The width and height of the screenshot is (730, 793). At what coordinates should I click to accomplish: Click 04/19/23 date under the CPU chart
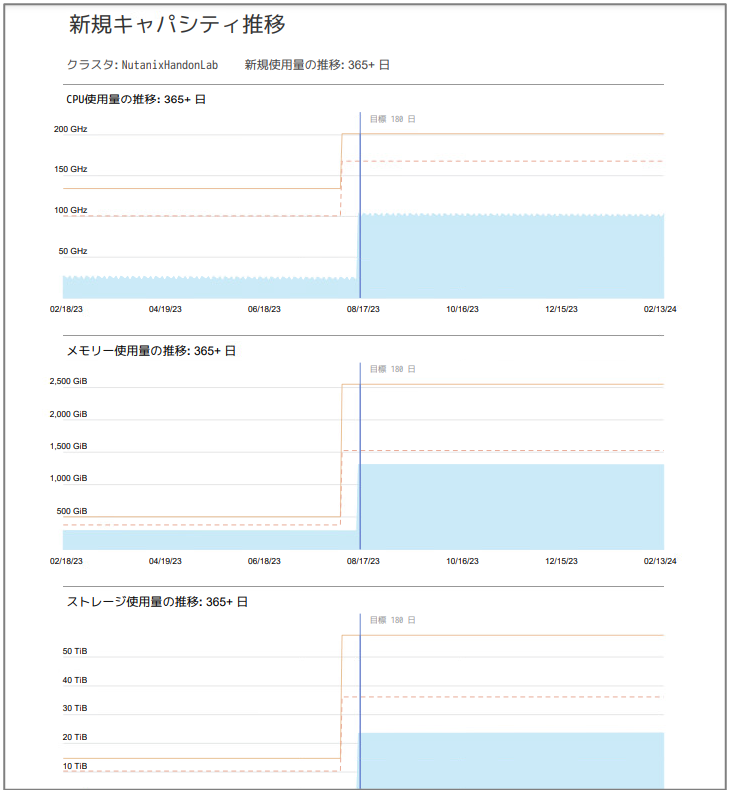(x=165, y=309)
